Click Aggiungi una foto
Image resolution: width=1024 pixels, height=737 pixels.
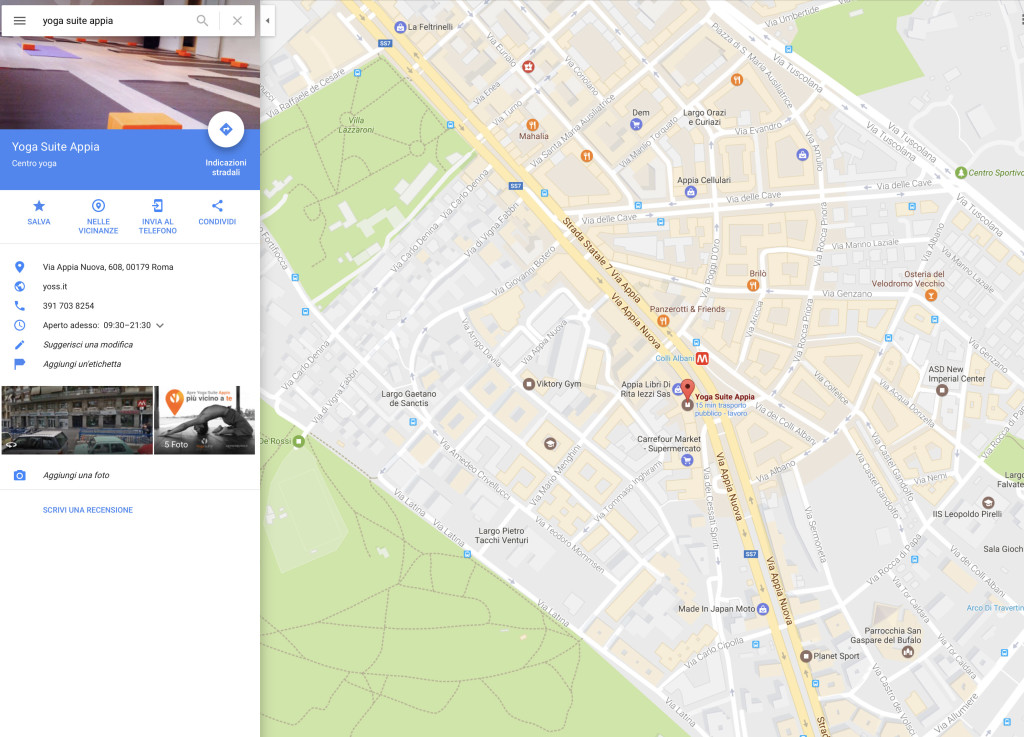tap(74, 475)
